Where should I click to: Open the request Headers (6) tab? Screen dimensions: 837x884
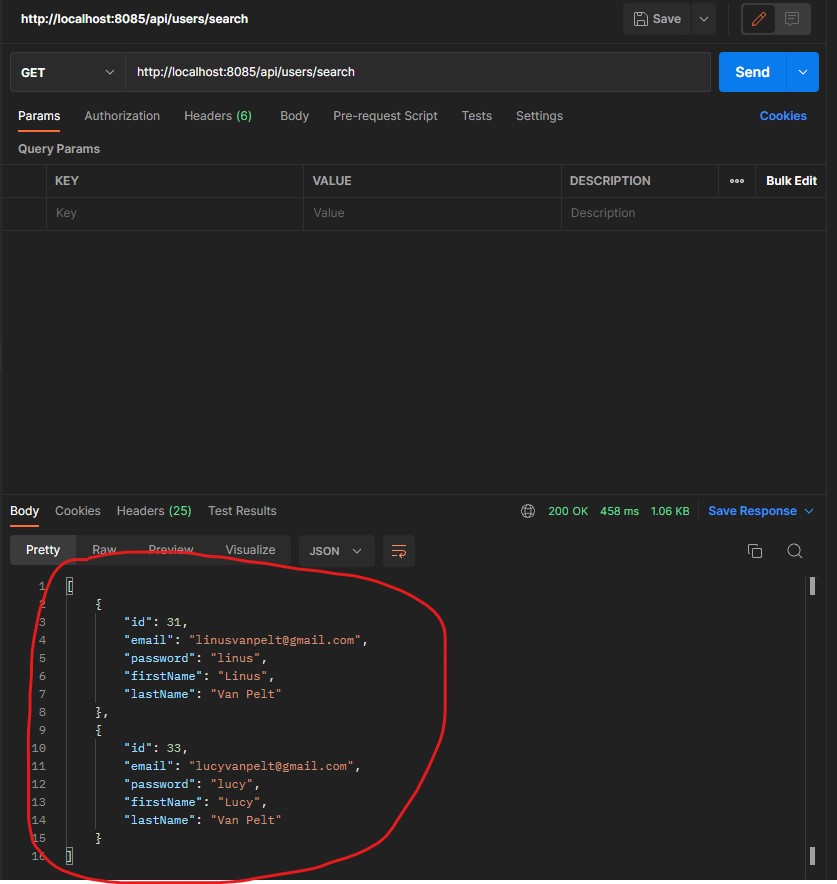coord(218,116)
